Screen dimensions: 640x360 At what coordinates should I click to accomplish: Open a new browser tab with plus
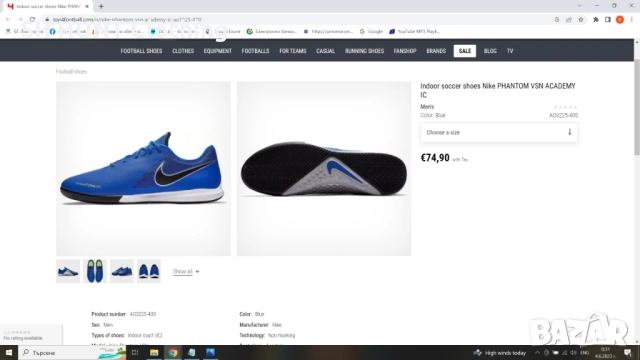pyautogui.click(x=101, y=6)
